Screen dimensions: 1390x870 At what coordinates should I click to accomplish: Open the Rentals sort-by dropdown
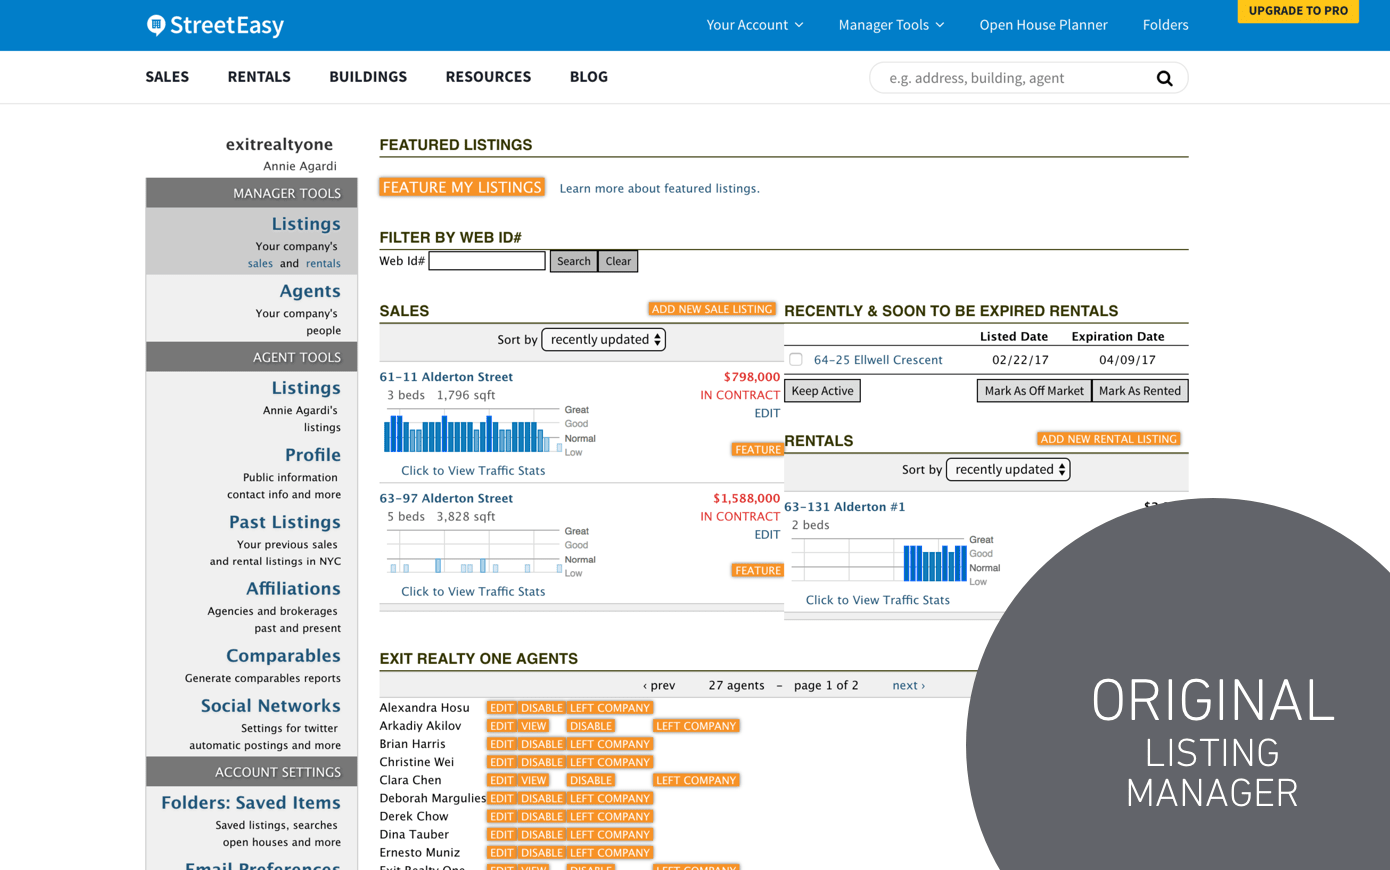coord(1008,469)
